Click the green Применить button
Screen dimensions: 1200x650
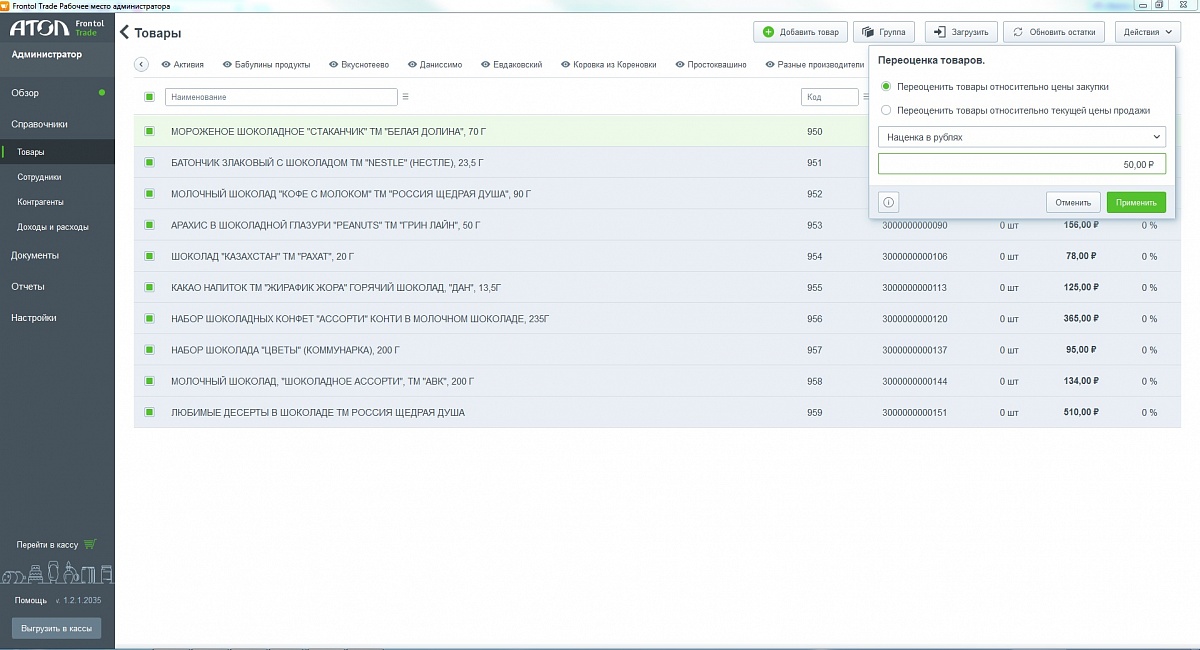[x=1136, y=202]
